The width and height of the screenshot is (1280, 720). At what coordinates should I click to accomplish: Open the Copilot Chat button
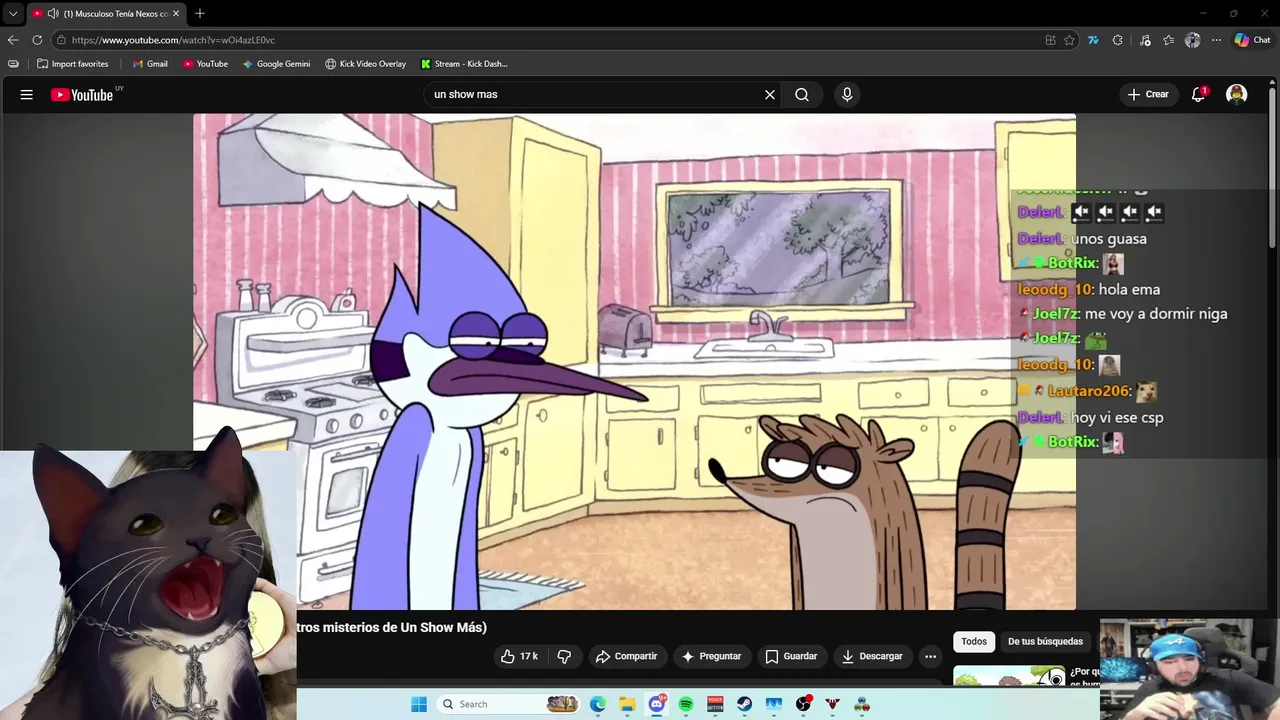coord(1252,40)
